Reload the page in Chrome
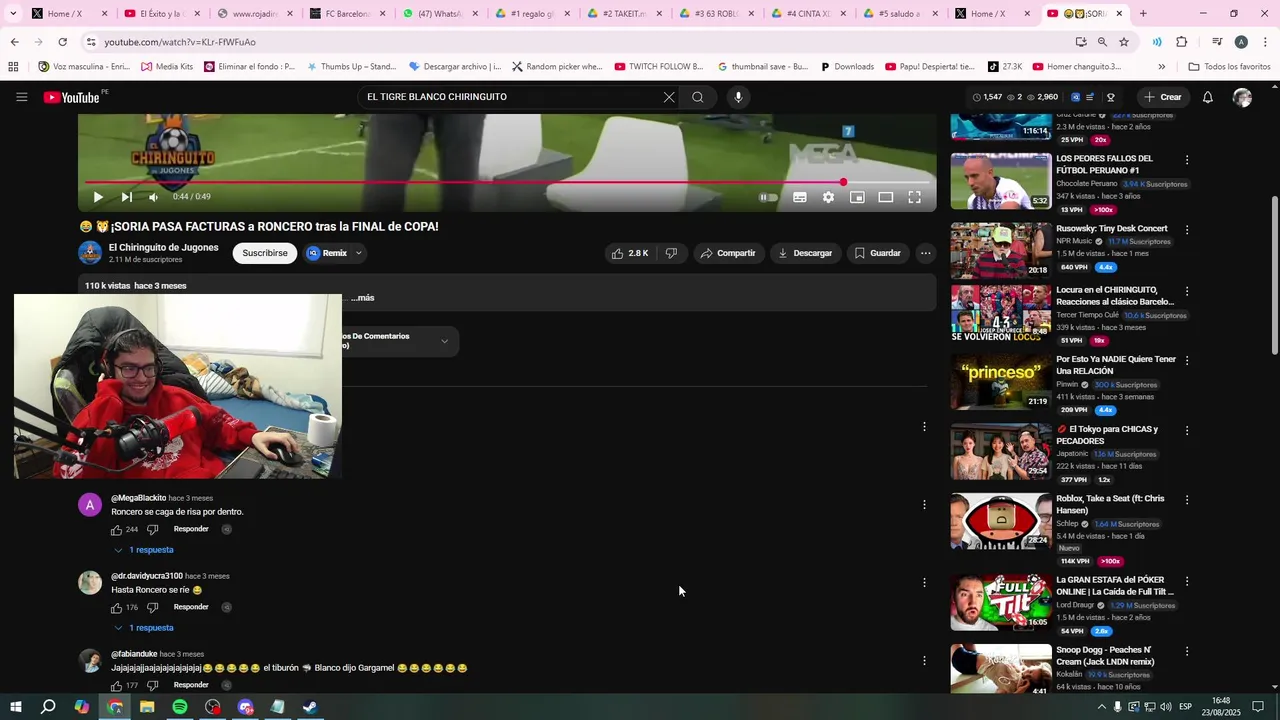Screen dimensions: 1280x720 coord(62,42)
